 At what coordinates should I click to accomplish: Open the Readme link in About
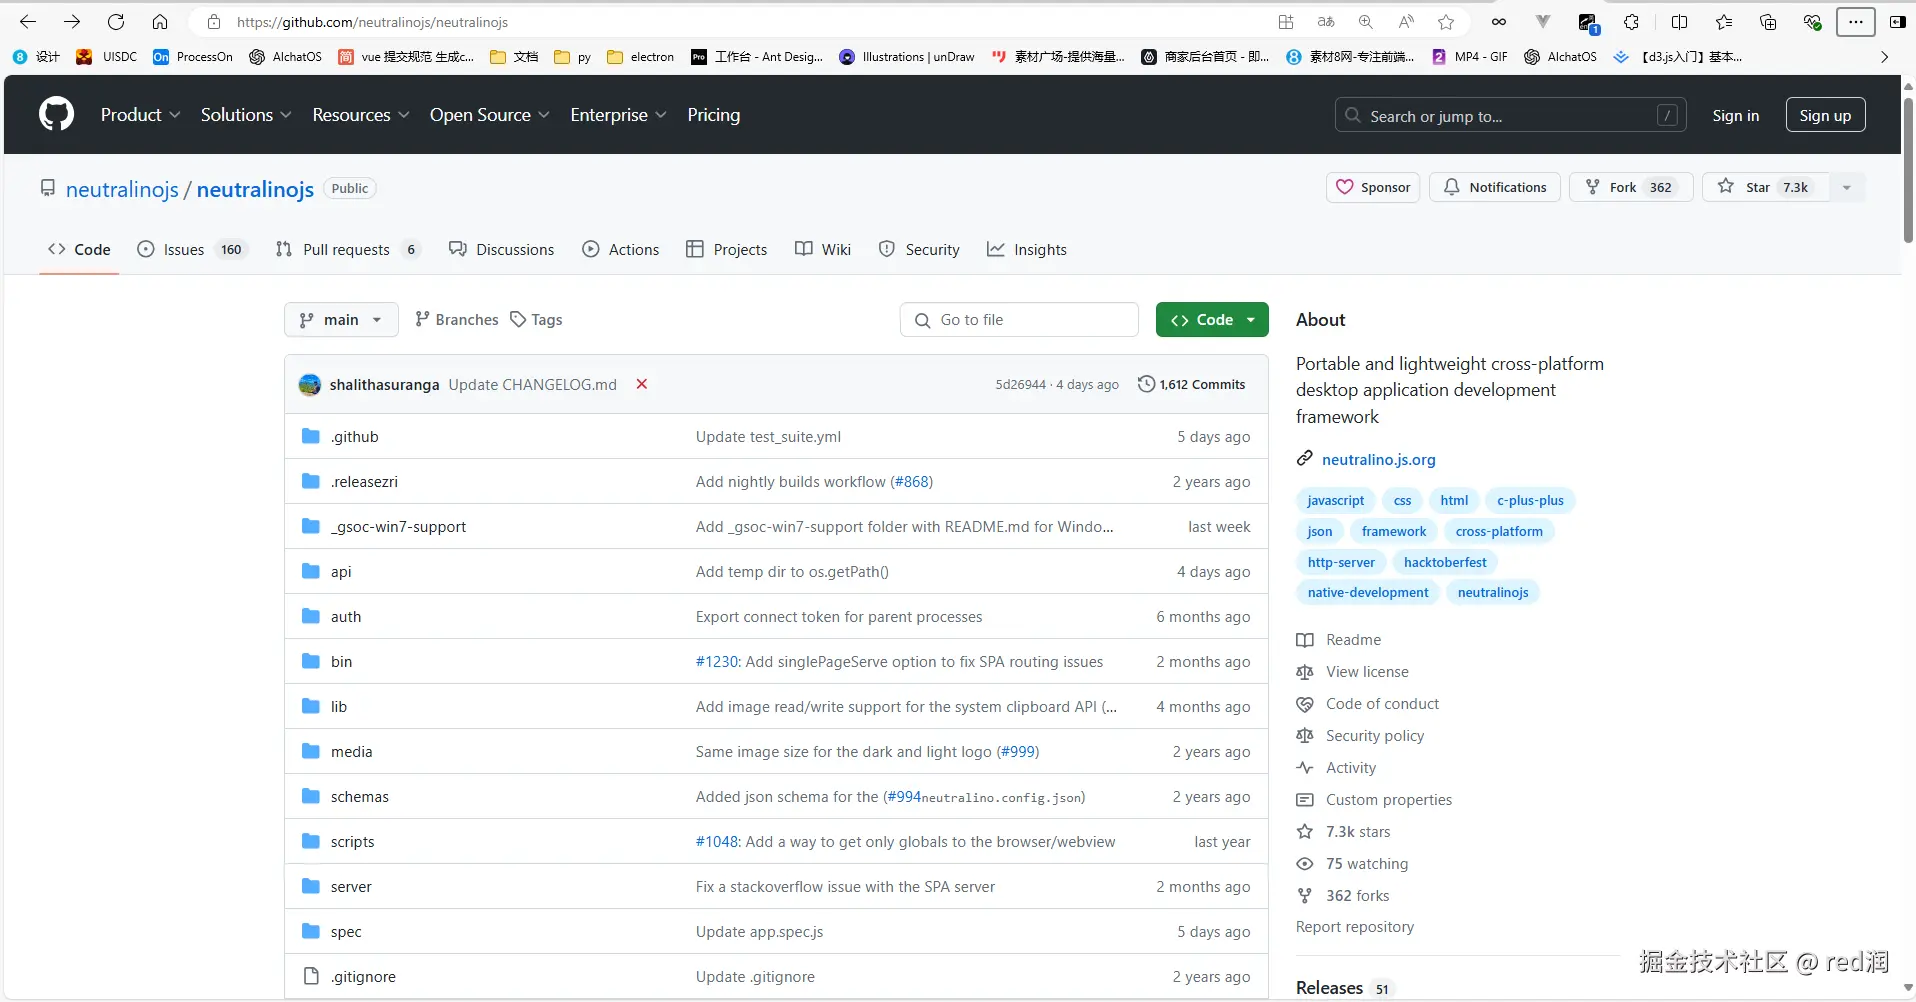pos(1352,640)
